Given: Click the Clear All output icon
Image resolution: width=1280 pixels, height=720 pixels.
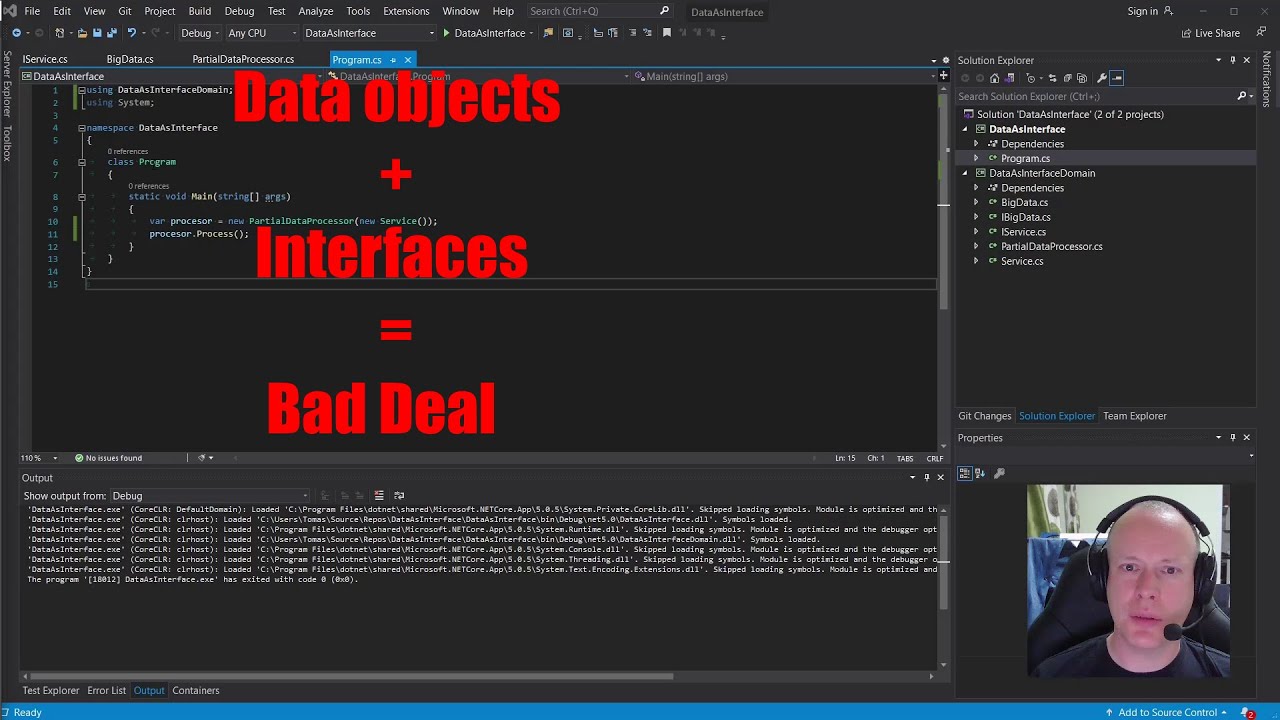Looking at the screenshot, I should point(379,495).
